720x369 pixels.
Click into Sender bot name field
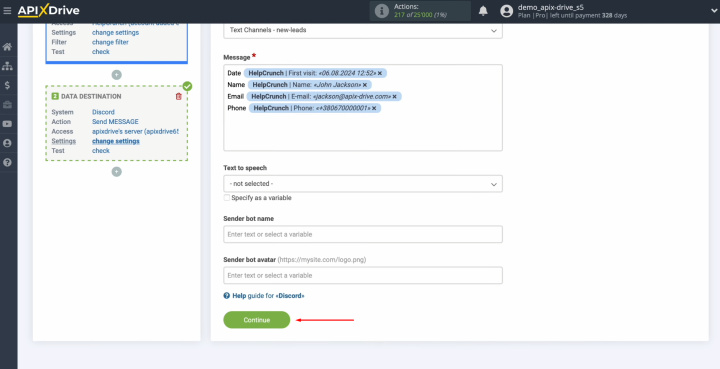point(363,234)
